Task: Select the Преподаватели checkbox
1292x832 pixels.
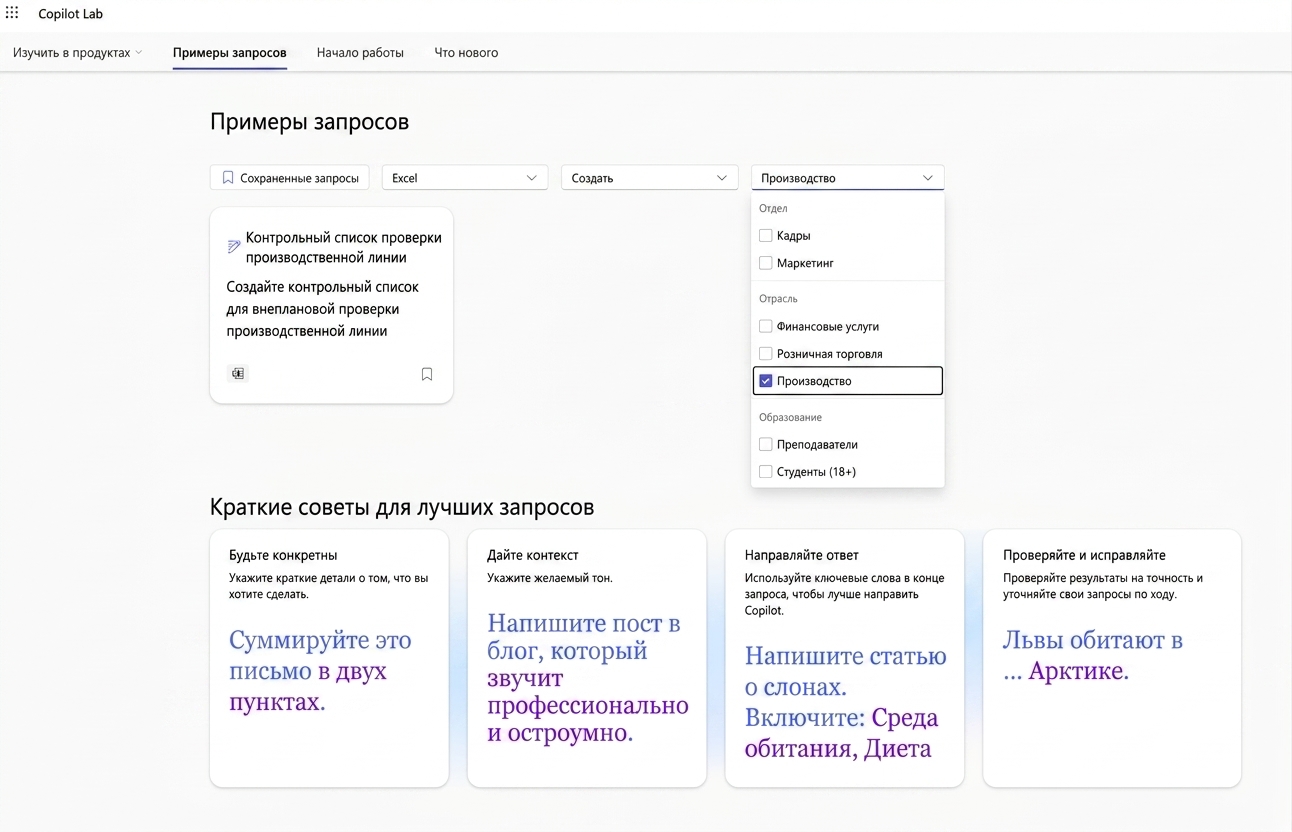Action: pyautogui.click(x=765, y=444)
